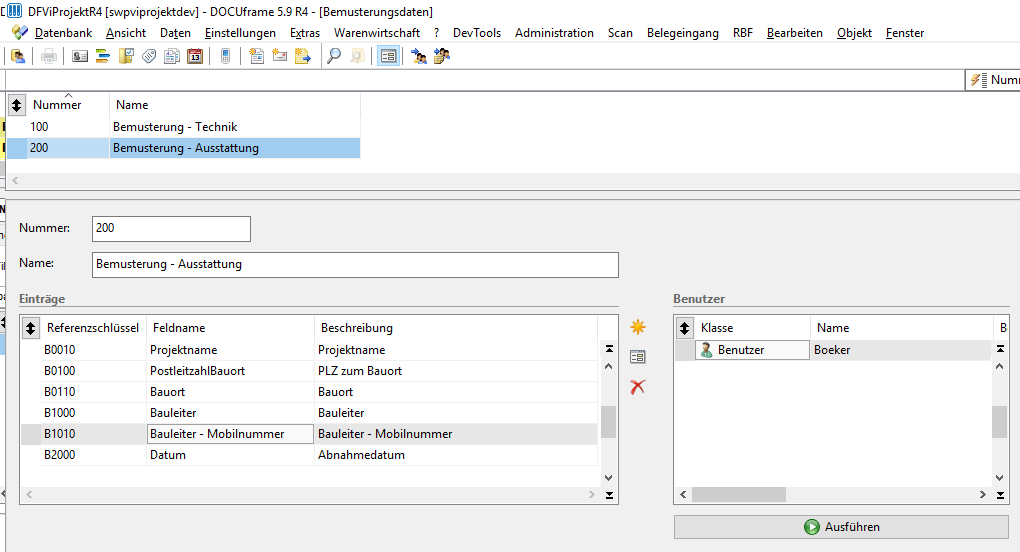The image size is (1020, 552).
Task: Toggle the form view toolbar button
Action: click(x=388, y=57)
